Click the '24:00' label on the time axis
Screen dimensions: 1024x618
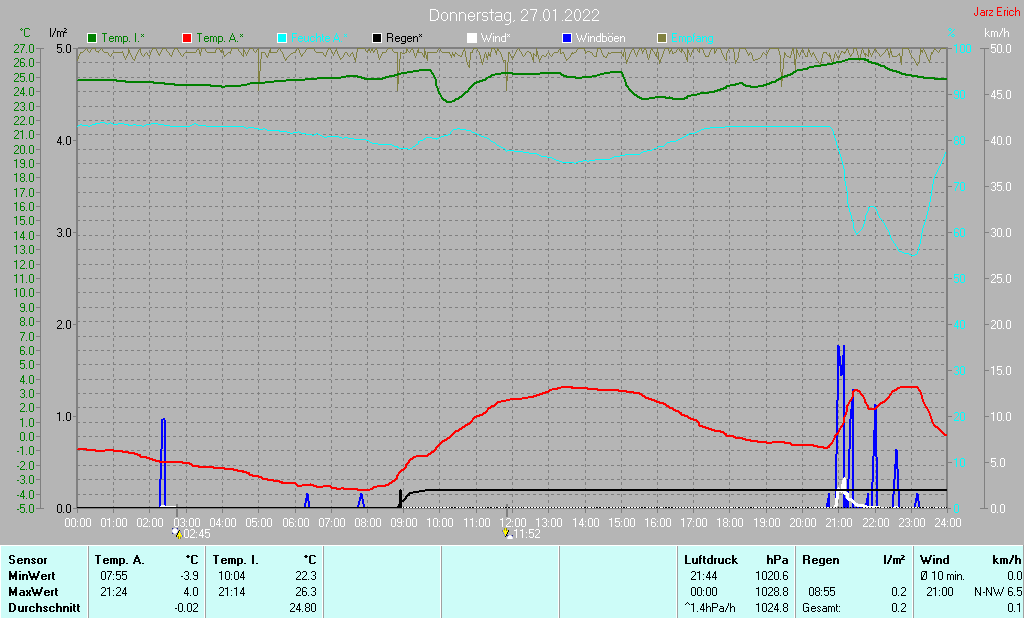click(948, 523)
